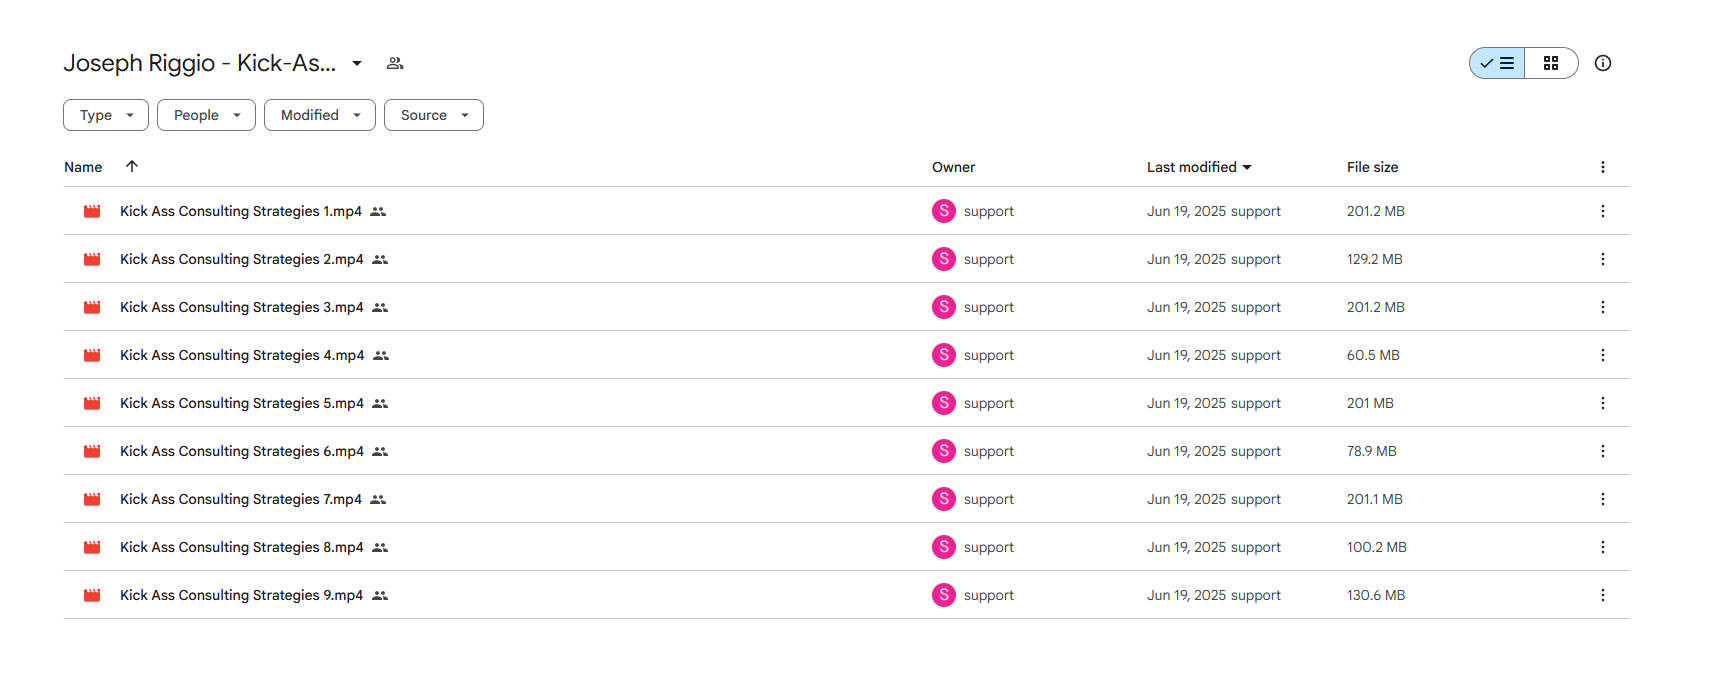The height and width of the screenshot is (674, 1720).
Task: Click video icon for Kick Ass Consulting Strategies 5.mp4
Action: coord(92,403)
